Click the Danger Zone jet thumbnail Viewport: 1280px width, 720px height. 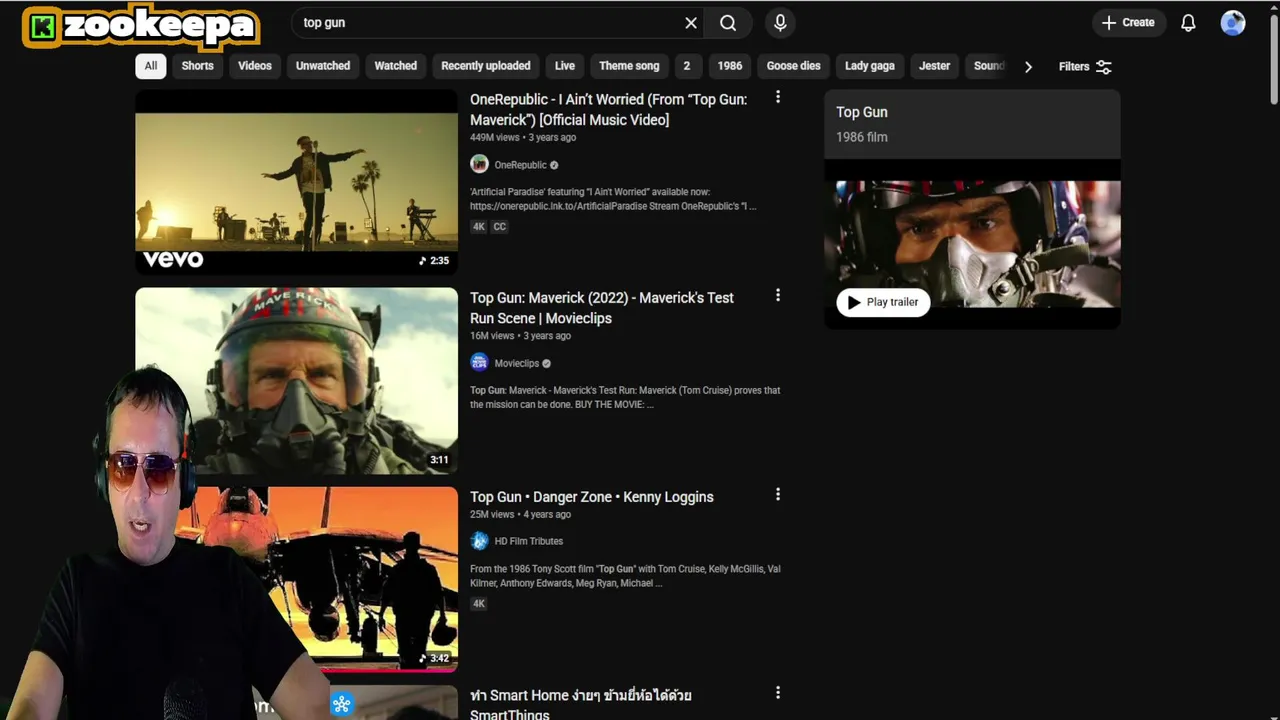320,578
